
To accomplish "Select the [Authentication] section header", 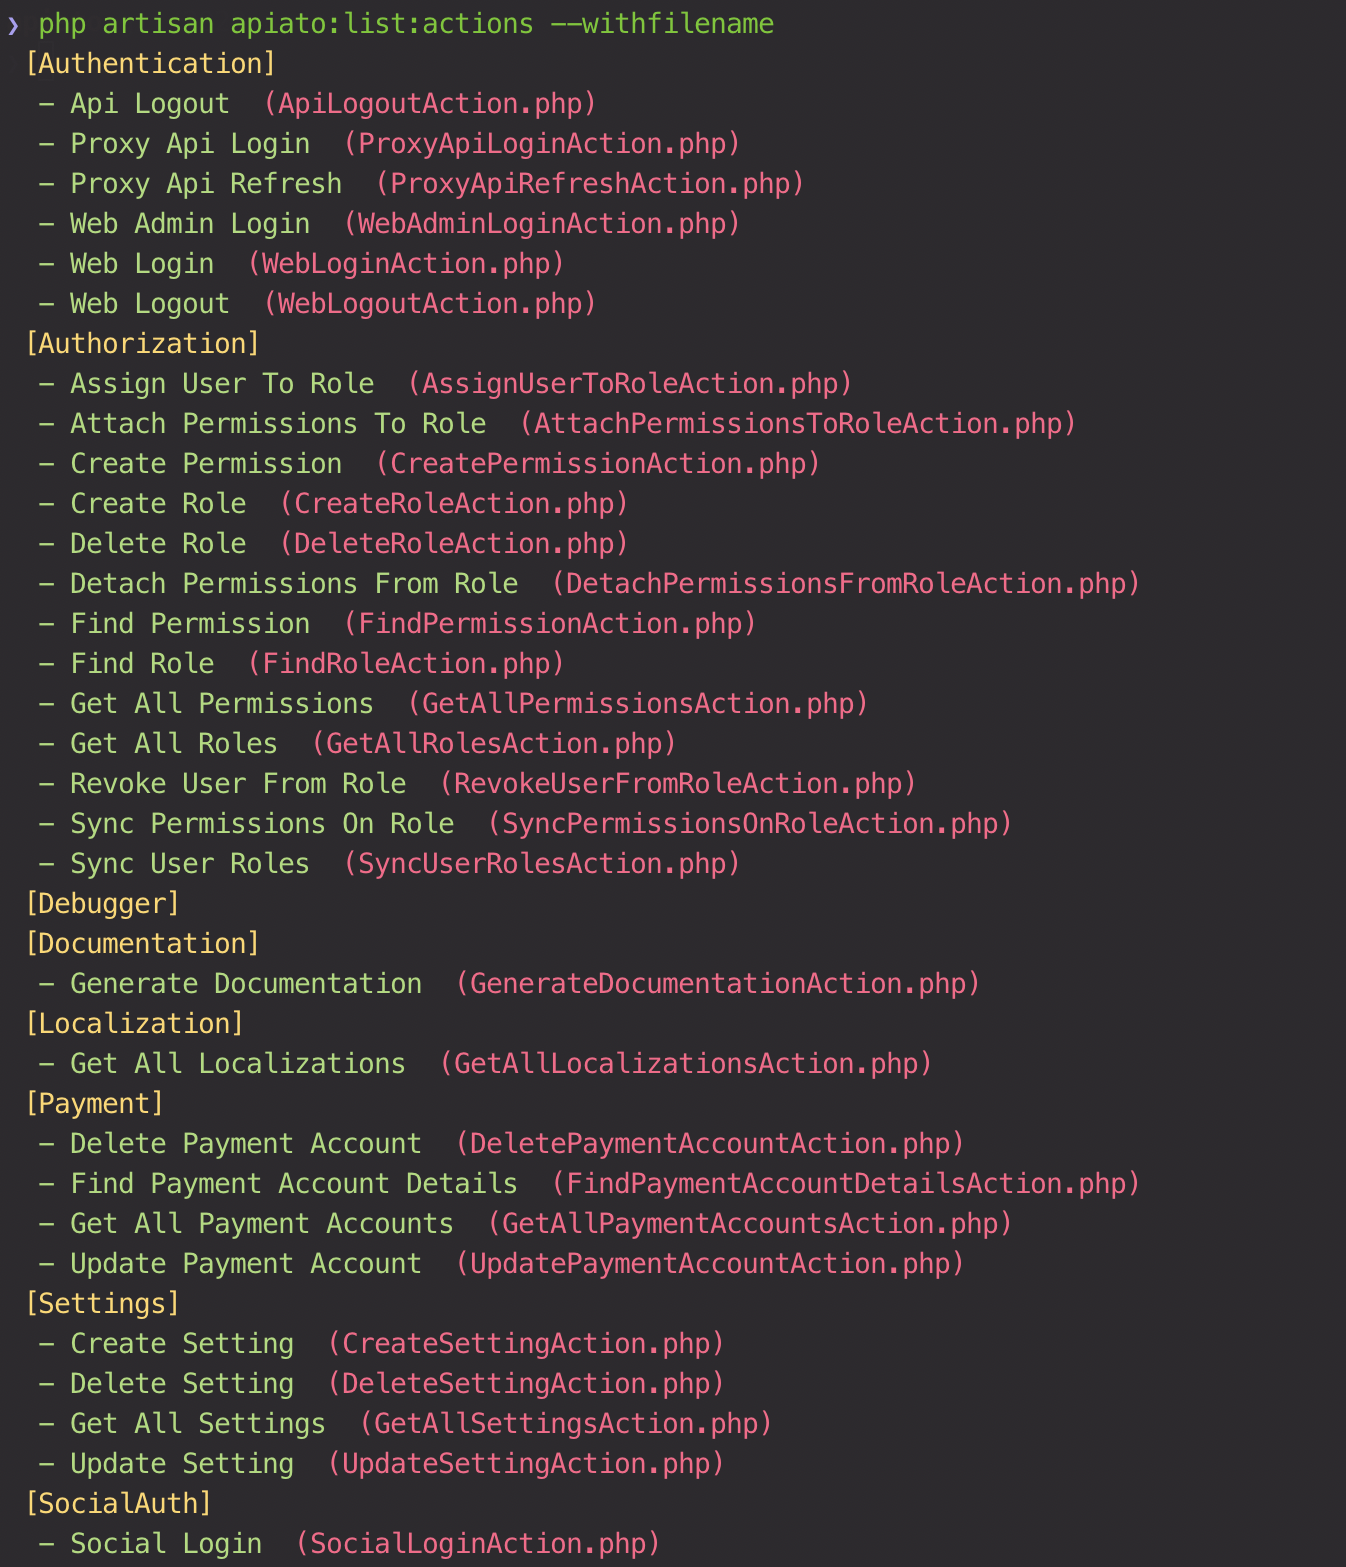I will [x=150, y=64].
